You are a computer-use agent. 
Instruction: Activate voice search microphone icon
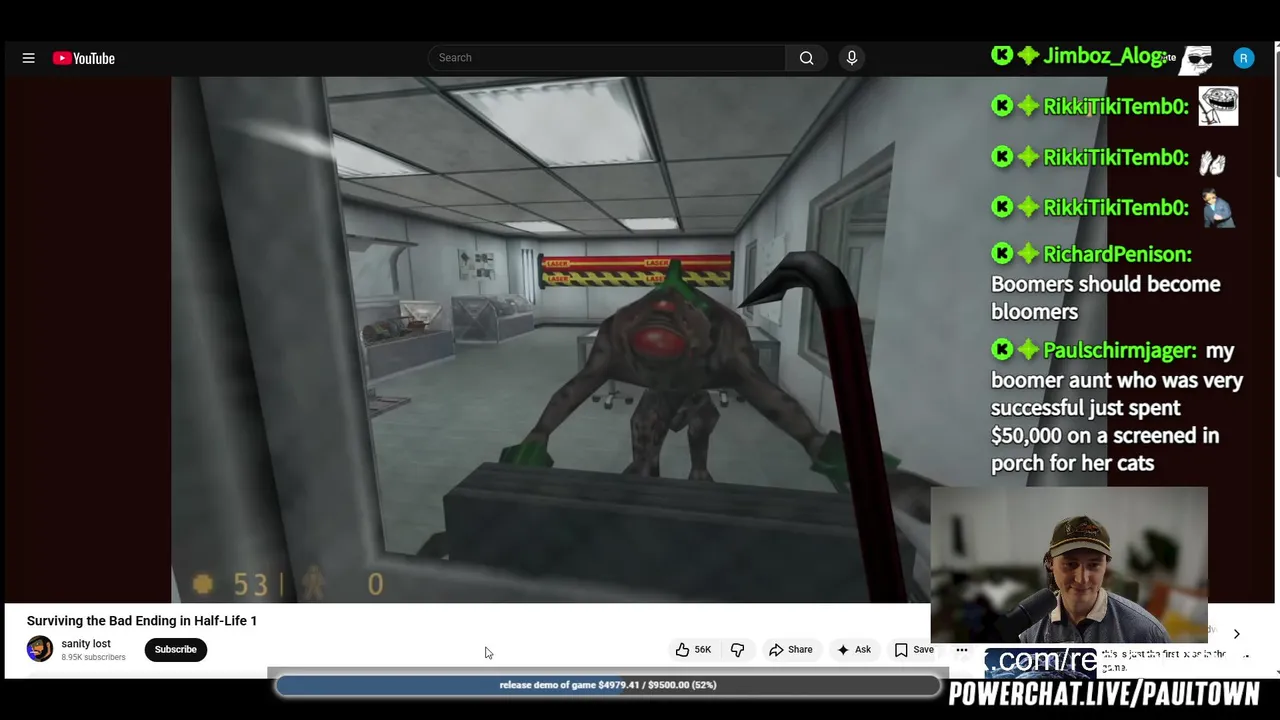(x=852, y=58)
